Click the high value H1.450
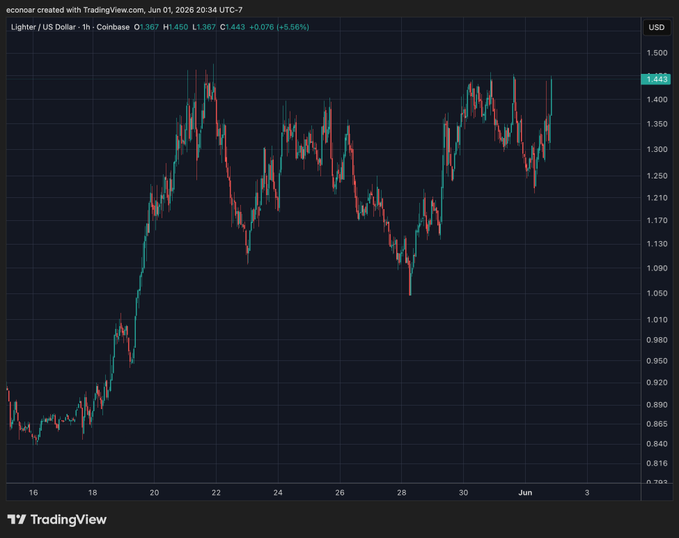This screenshot has height=538, width=679. pos(175,27)
